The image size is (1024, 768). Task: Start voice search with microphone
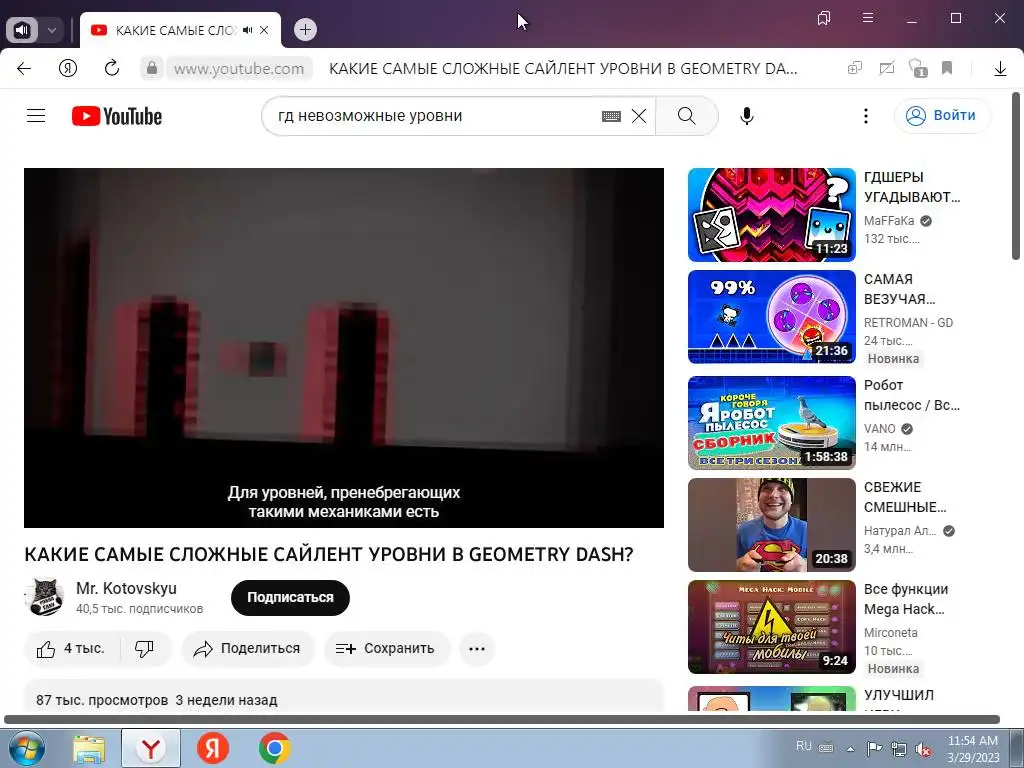[x=747, y=116]
